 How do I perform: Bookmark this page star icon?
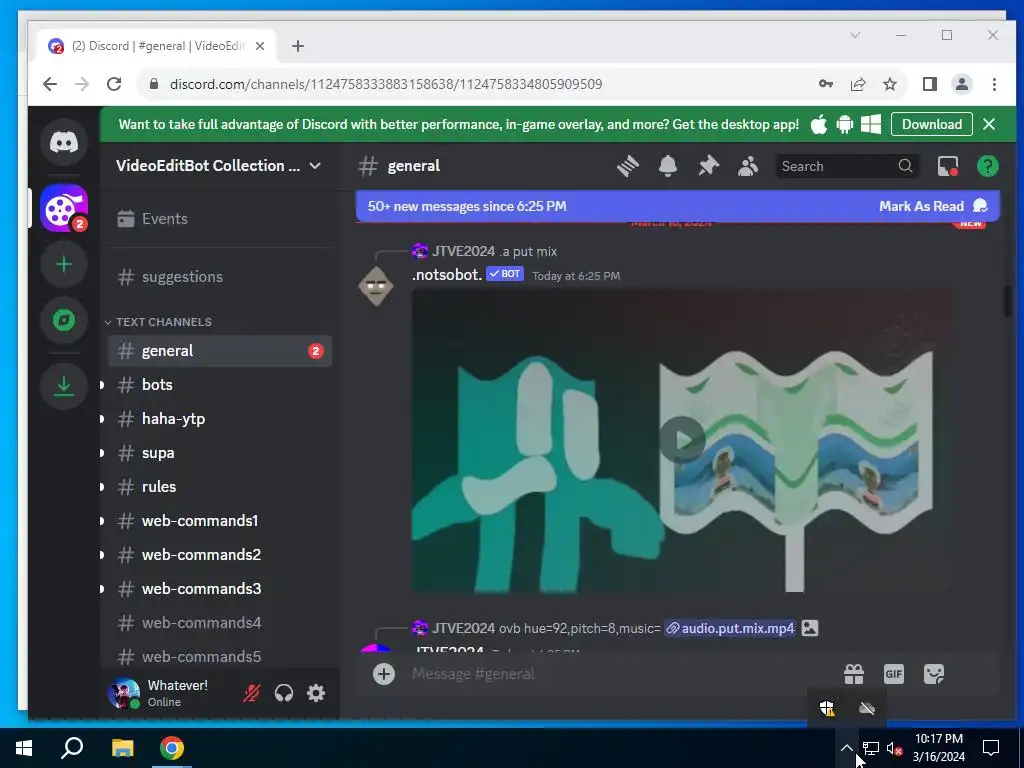pos(889,84)
